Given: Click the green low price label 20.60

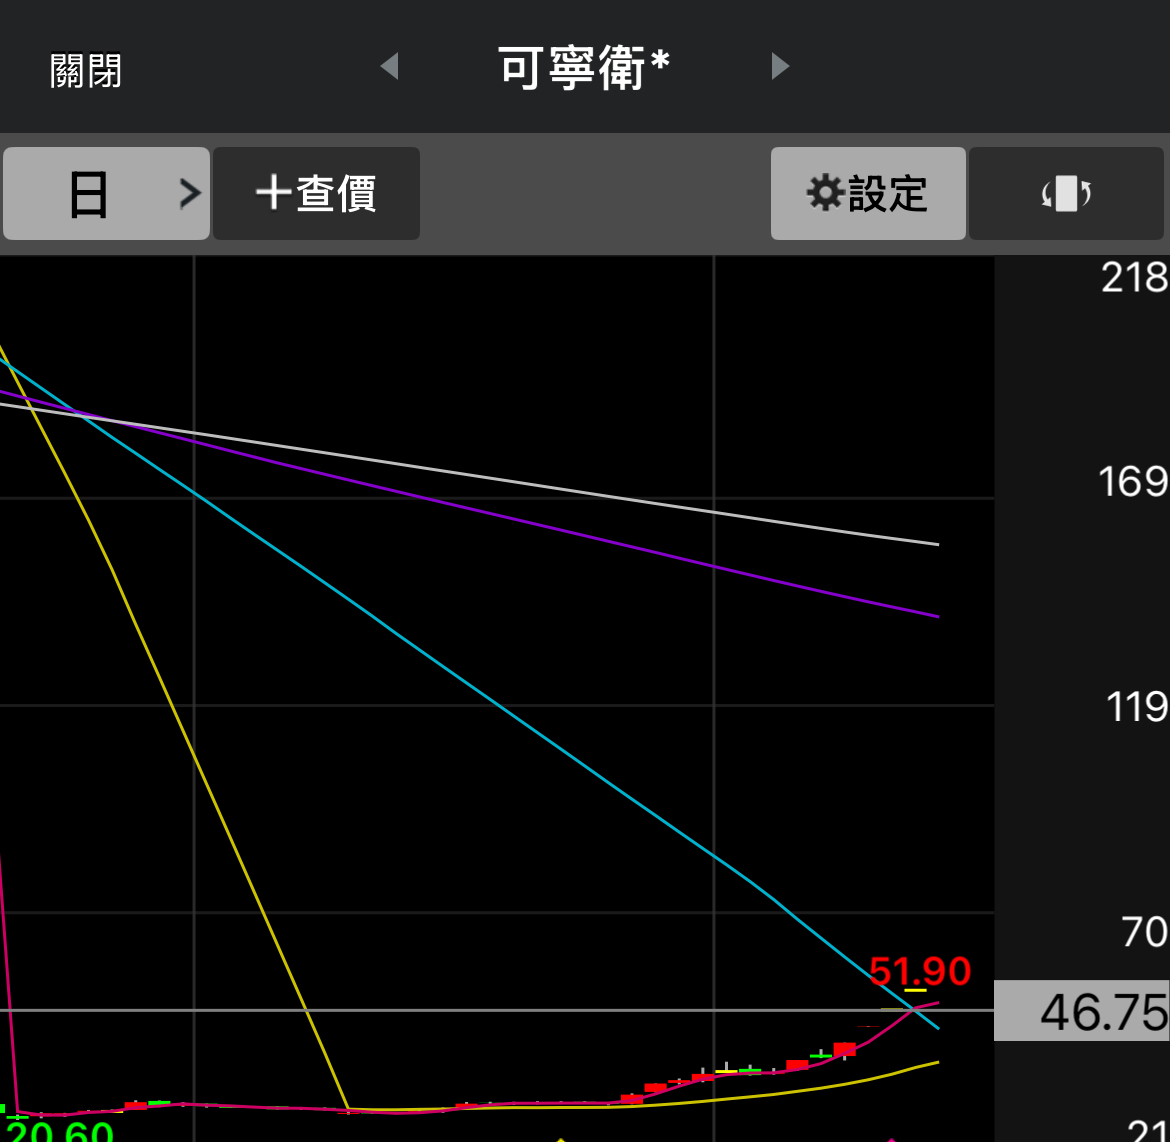Looking at the screenshot, I should coord(60,1131).
